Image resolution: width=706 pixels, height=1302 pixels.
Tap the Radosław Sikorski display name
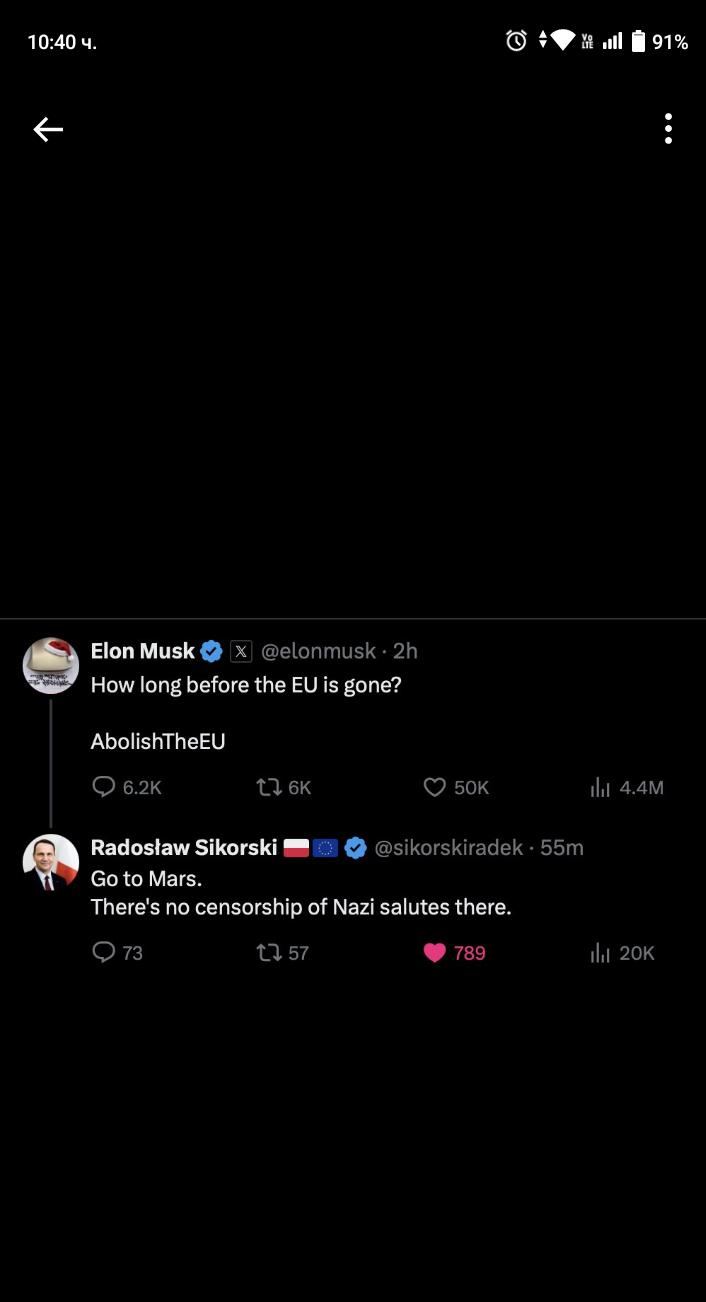coord(184,848)
